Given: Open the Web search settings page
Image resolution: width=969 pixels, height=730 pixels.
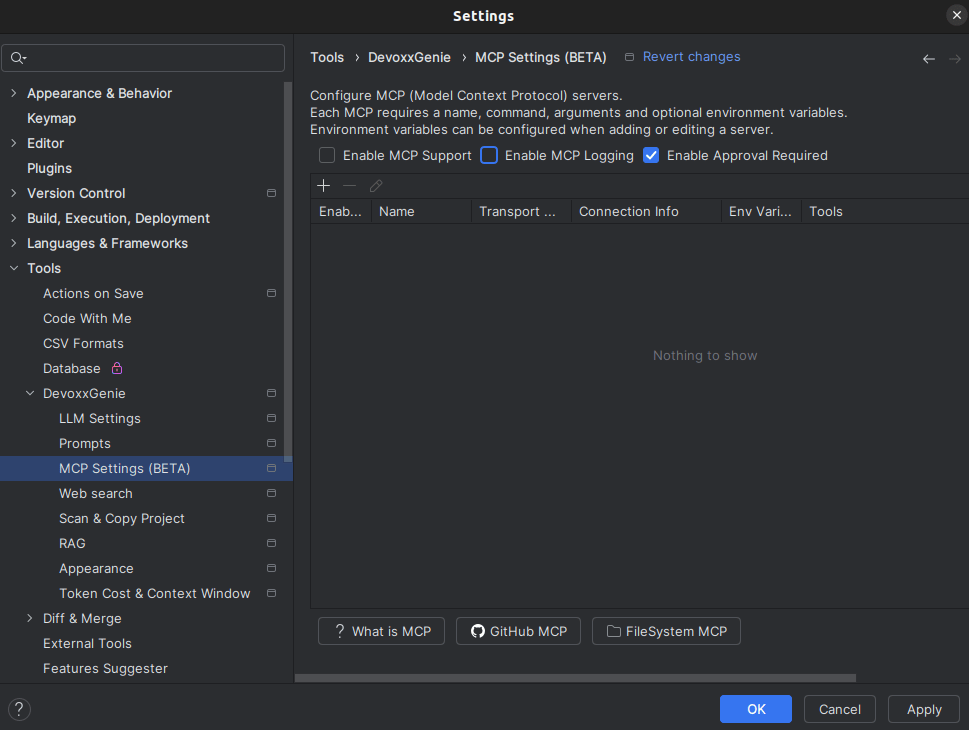Looking at the screenshot, I should point(95,493).
